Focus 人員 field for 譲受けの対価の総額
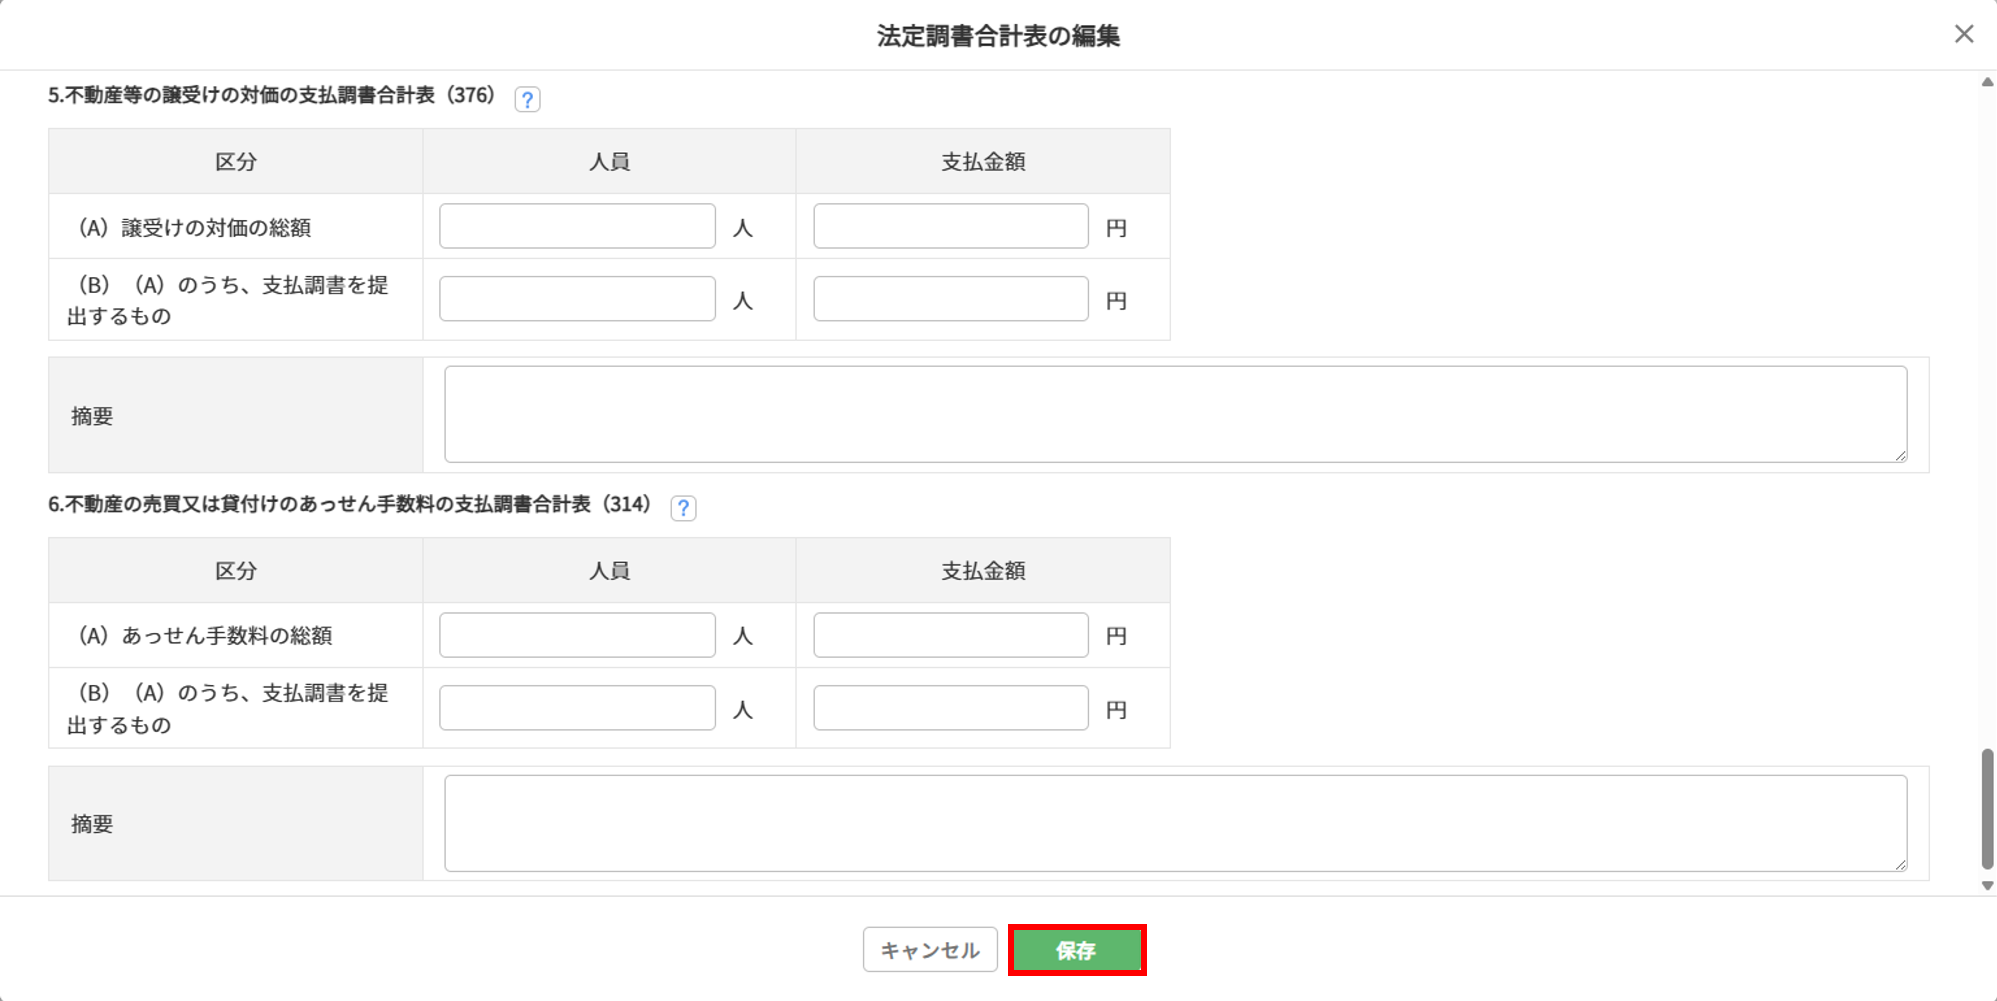1997x1001 pixels. 577,226
